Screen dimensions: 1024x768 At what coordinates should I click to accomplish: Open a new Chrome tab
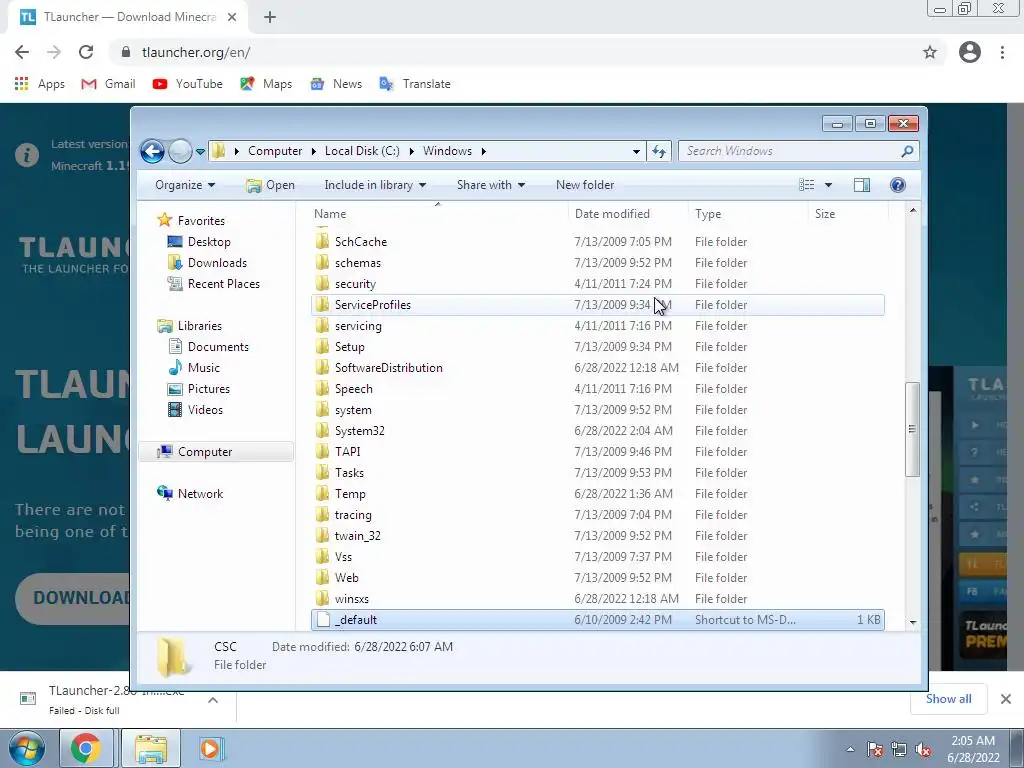coord(270,18)
